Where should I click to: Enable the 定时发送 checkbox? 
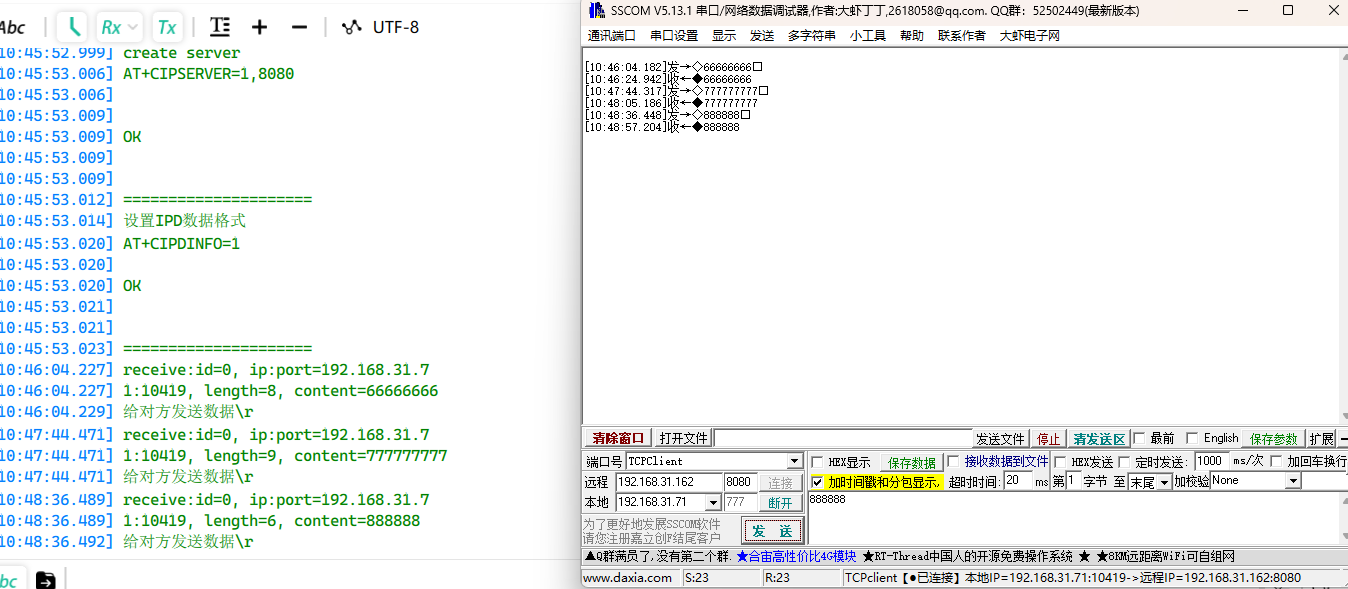click(1124, 462)
